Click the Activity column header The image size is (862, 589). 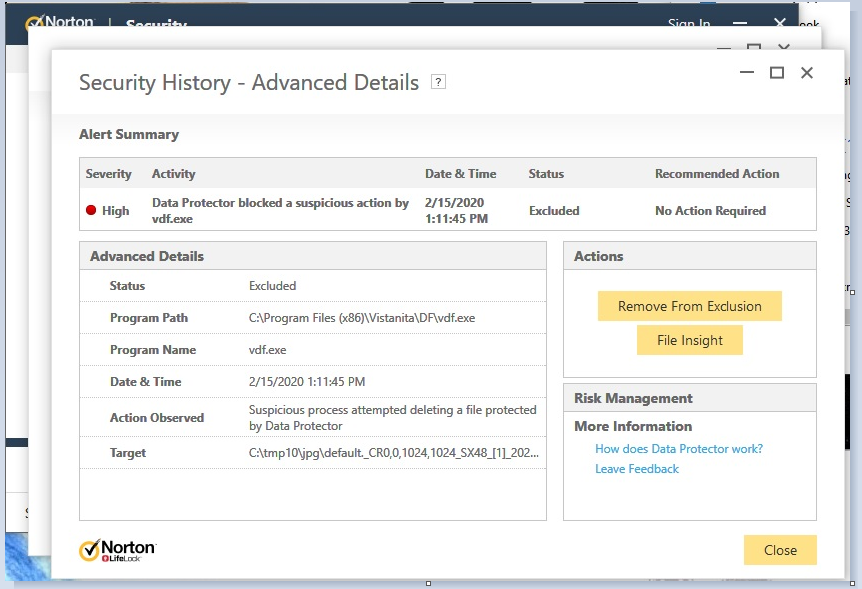point(174,174)
